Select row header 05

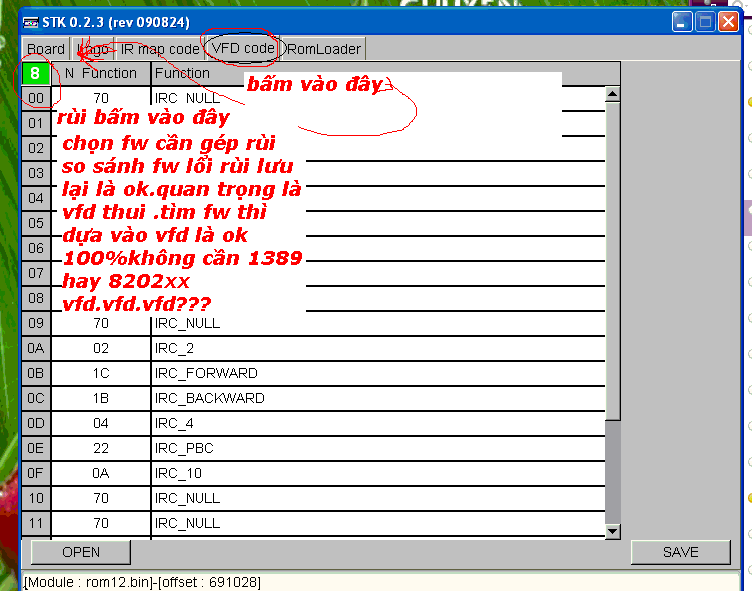(x=36, y=223)
